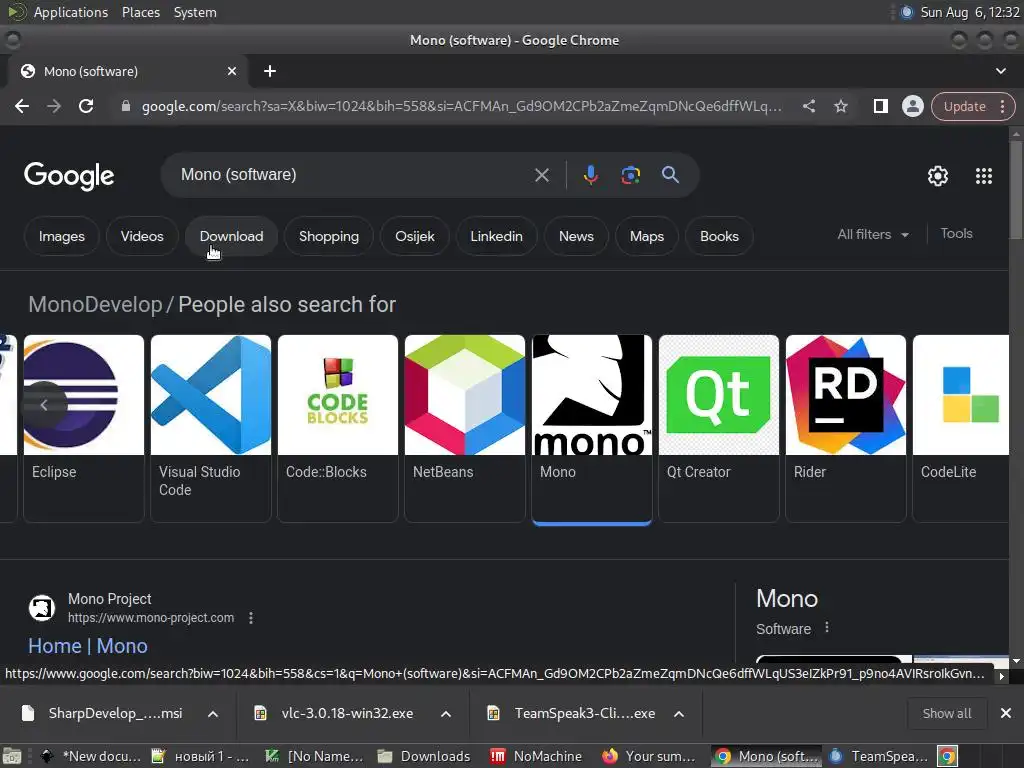Select the Rider card
1024x768 pixels.
point(846,428)
